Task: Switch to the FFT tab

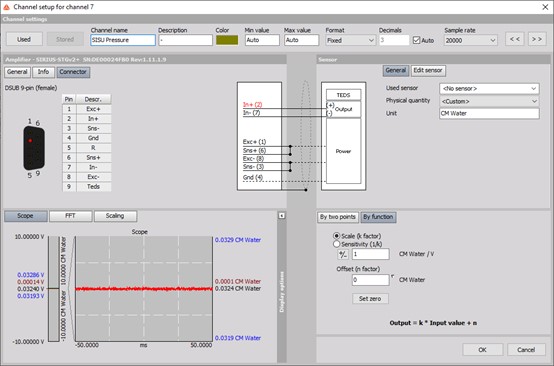Action: pos(70,216)
